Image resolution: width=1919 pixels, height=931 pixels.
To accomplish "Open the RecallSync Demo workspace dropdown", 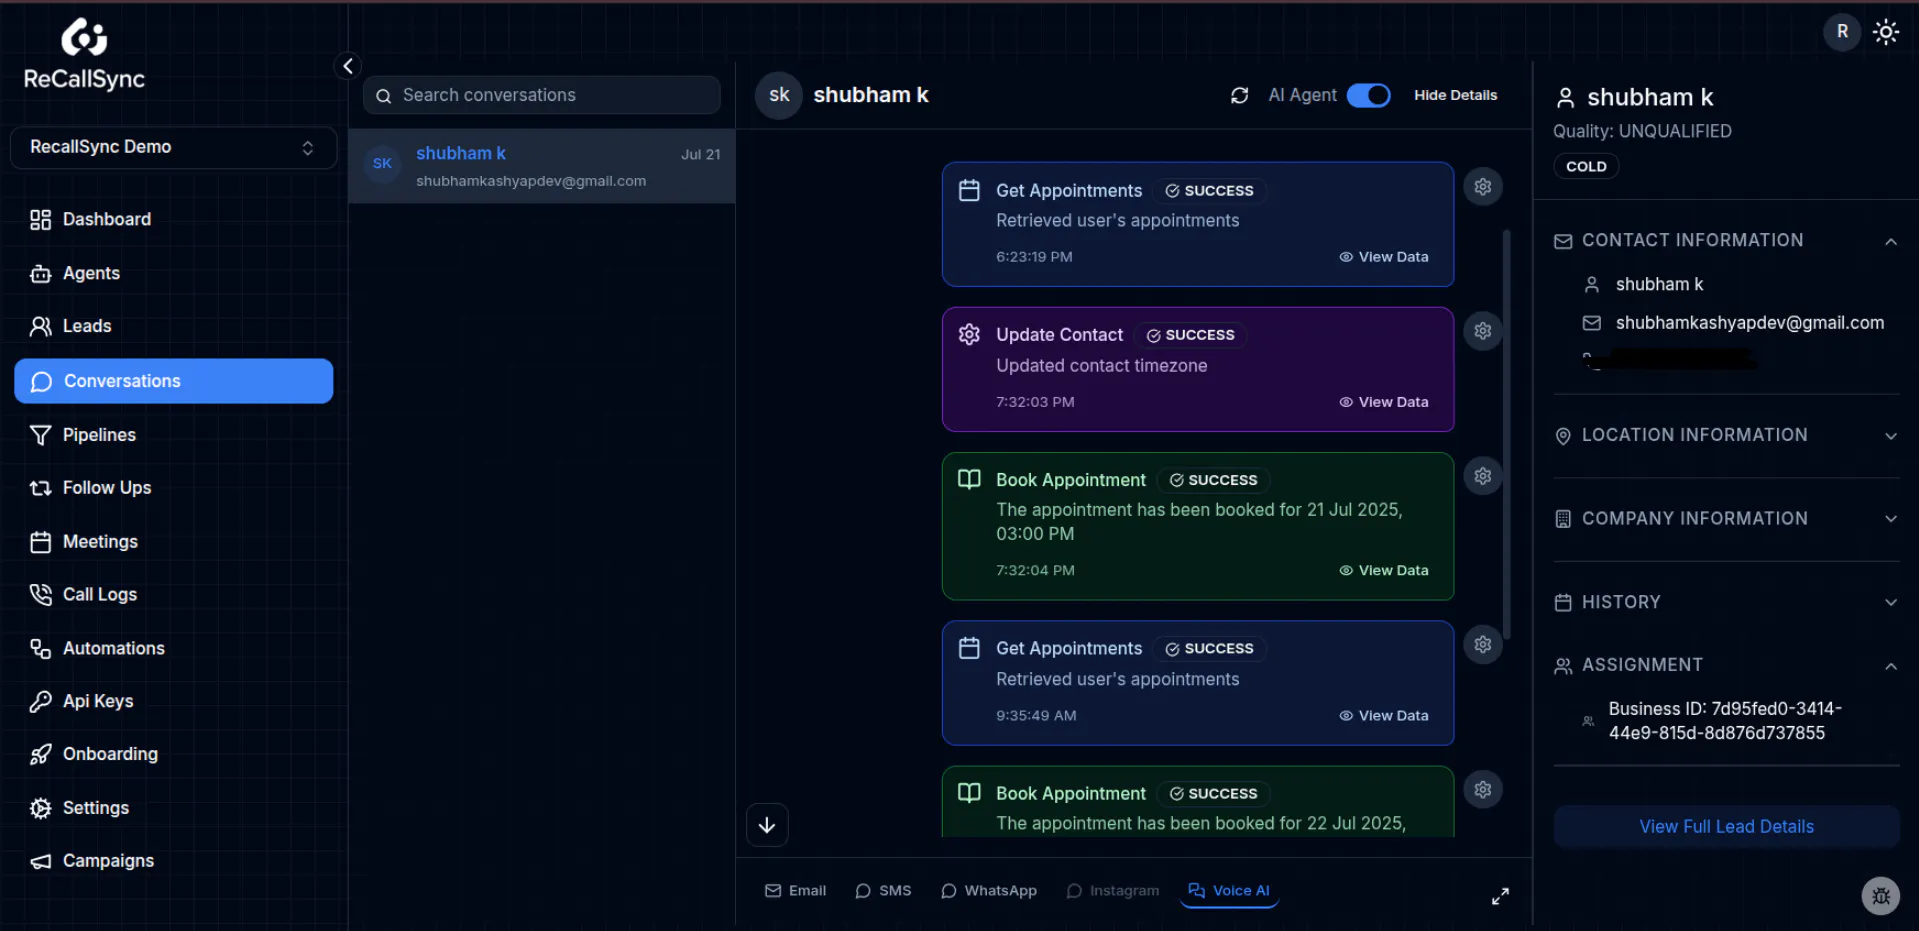I will tap(173, 147).
